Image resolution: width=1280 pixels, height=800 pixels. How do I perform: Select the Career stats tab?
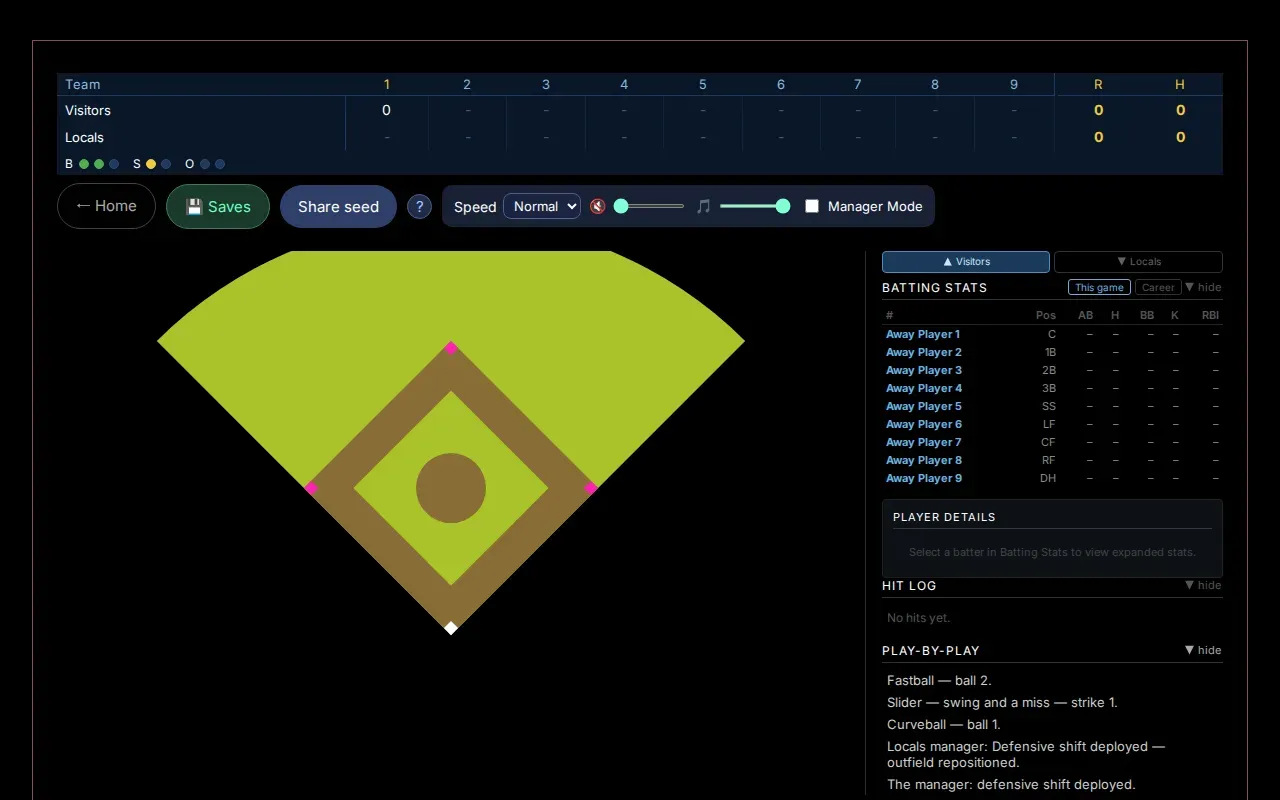click(1158, 287)
